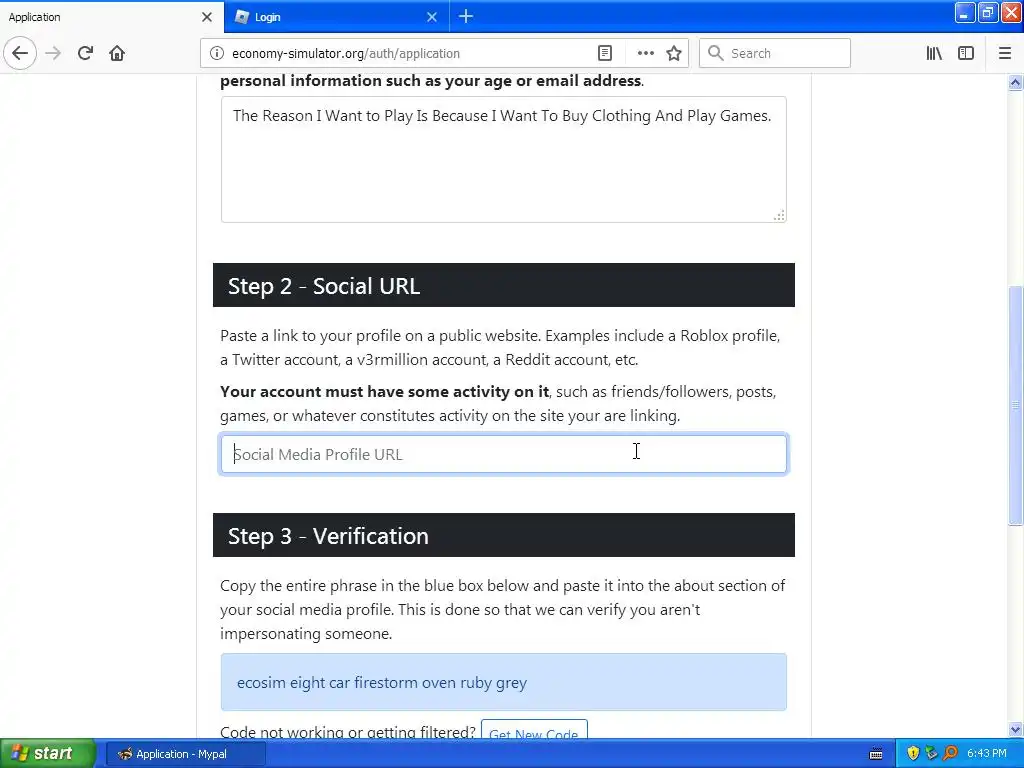1024x768 pixels.
Task: Reload the current page
Action: 85,53
